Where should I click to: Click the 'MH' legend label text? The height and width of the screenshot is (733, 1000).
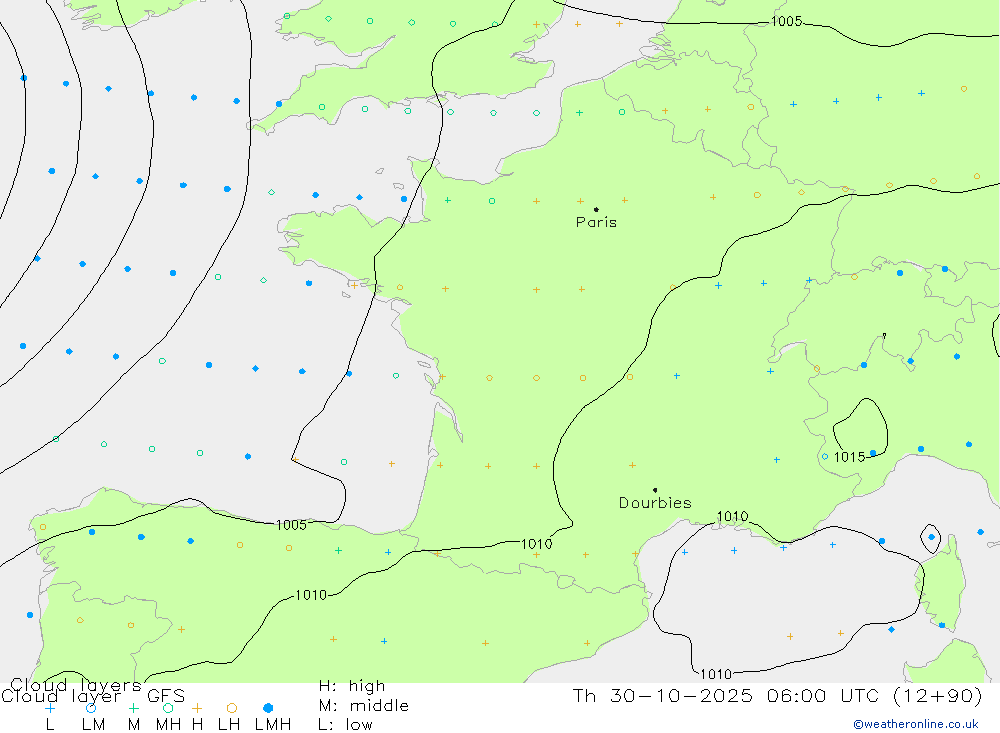pos(168,725)
